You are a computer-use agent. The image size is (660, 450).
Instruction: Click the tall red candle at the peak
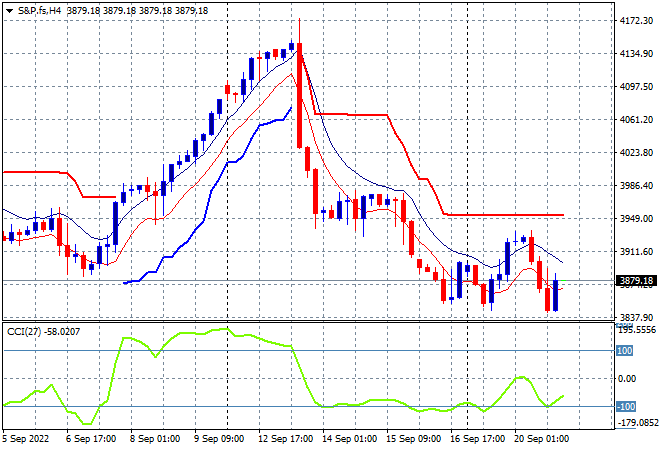tap(299, 95)
